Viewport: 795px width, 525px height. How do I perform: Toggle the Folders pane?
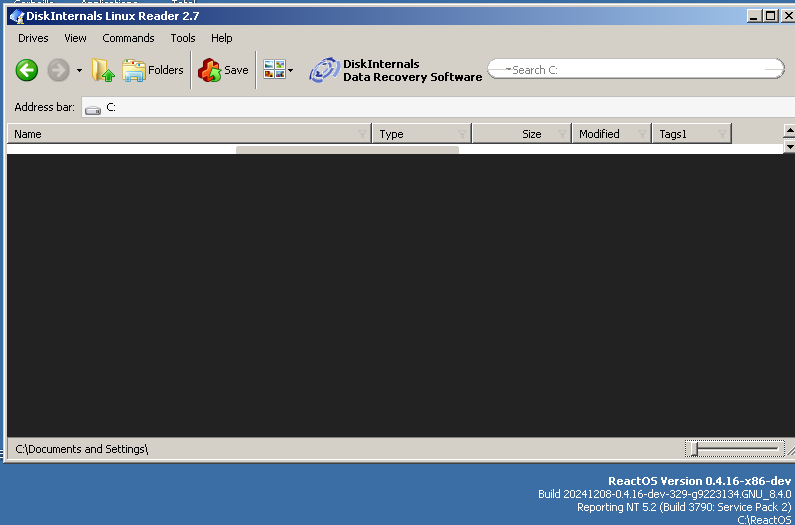click(x=153, y=70)
